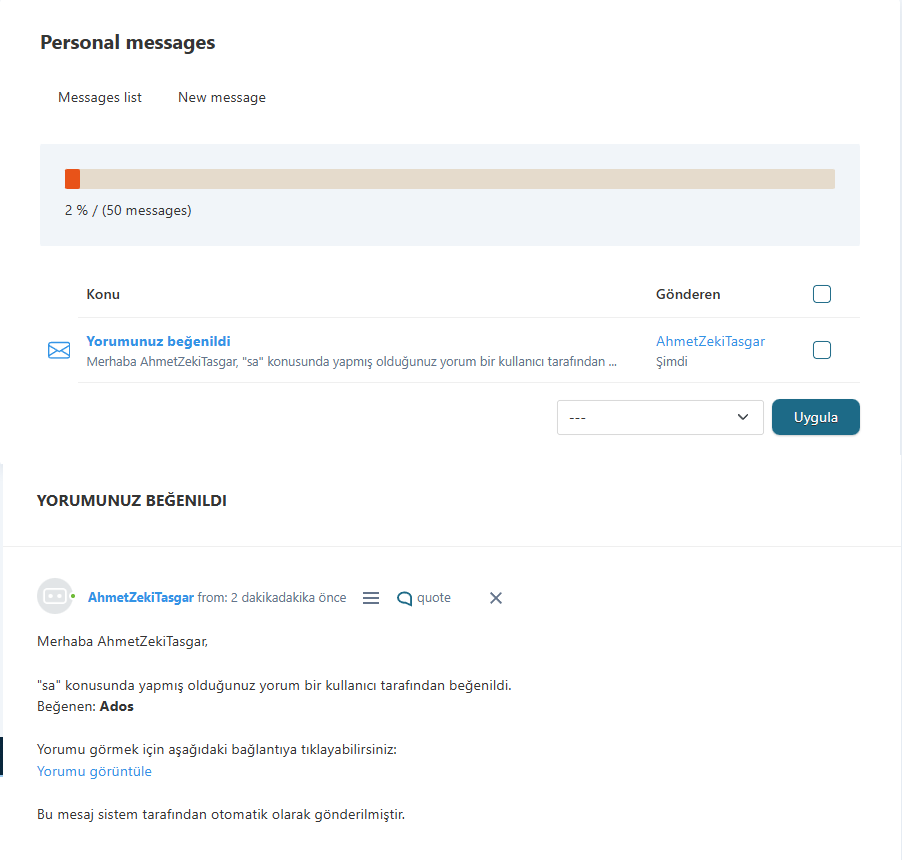902x860 pixels.
Task: Follow the "Yorumu görüntüle" link
Action: pyautogui.click(x=94, y=771)
